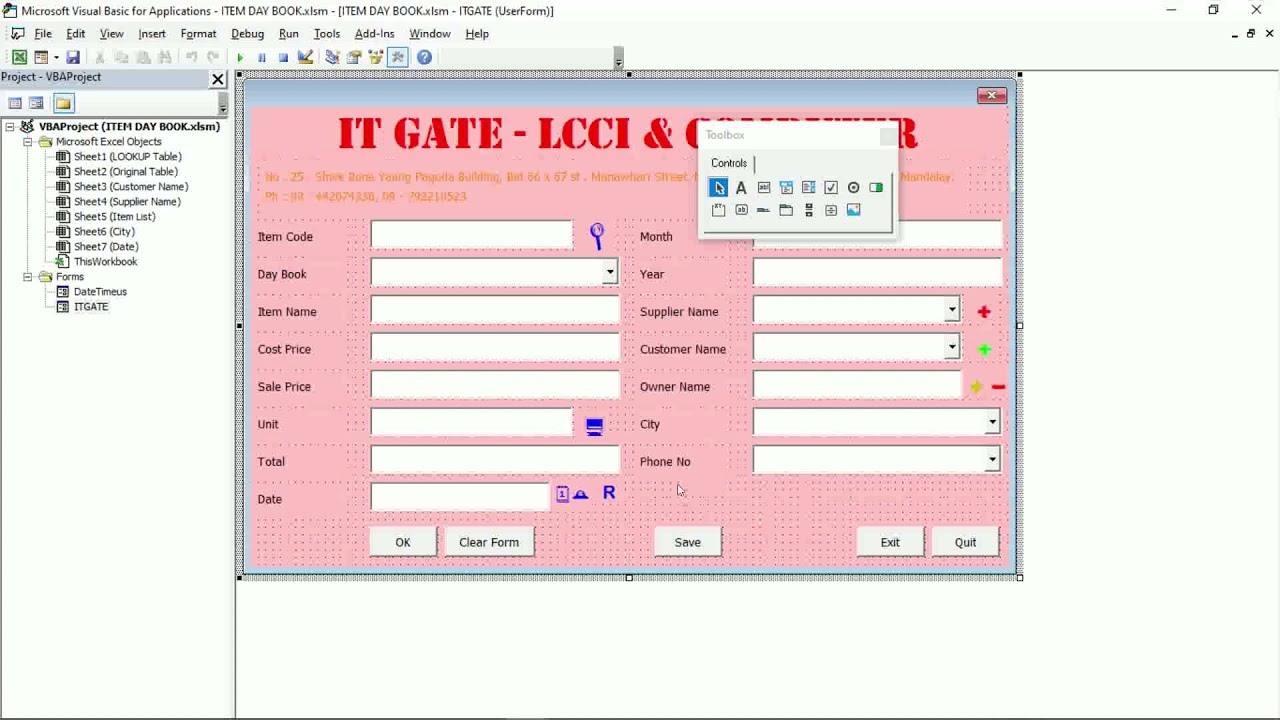The width and height of the screenshot is (1280, 720).
Task: Click the green plus beside Customer Name
Action: (x=984, y=349)
